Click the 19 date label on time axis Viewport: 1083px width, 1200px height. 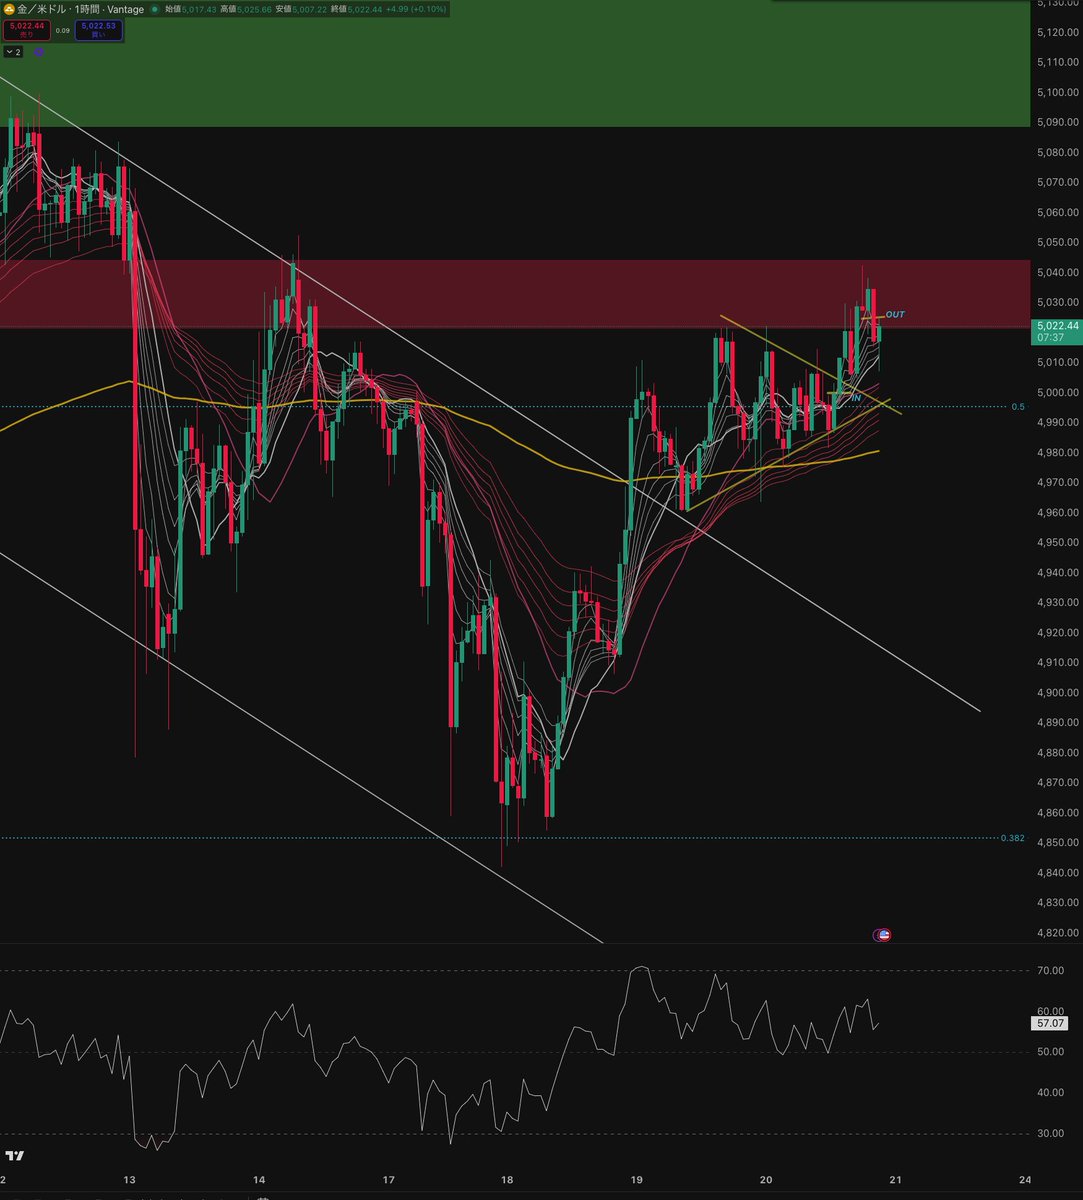636,1180
